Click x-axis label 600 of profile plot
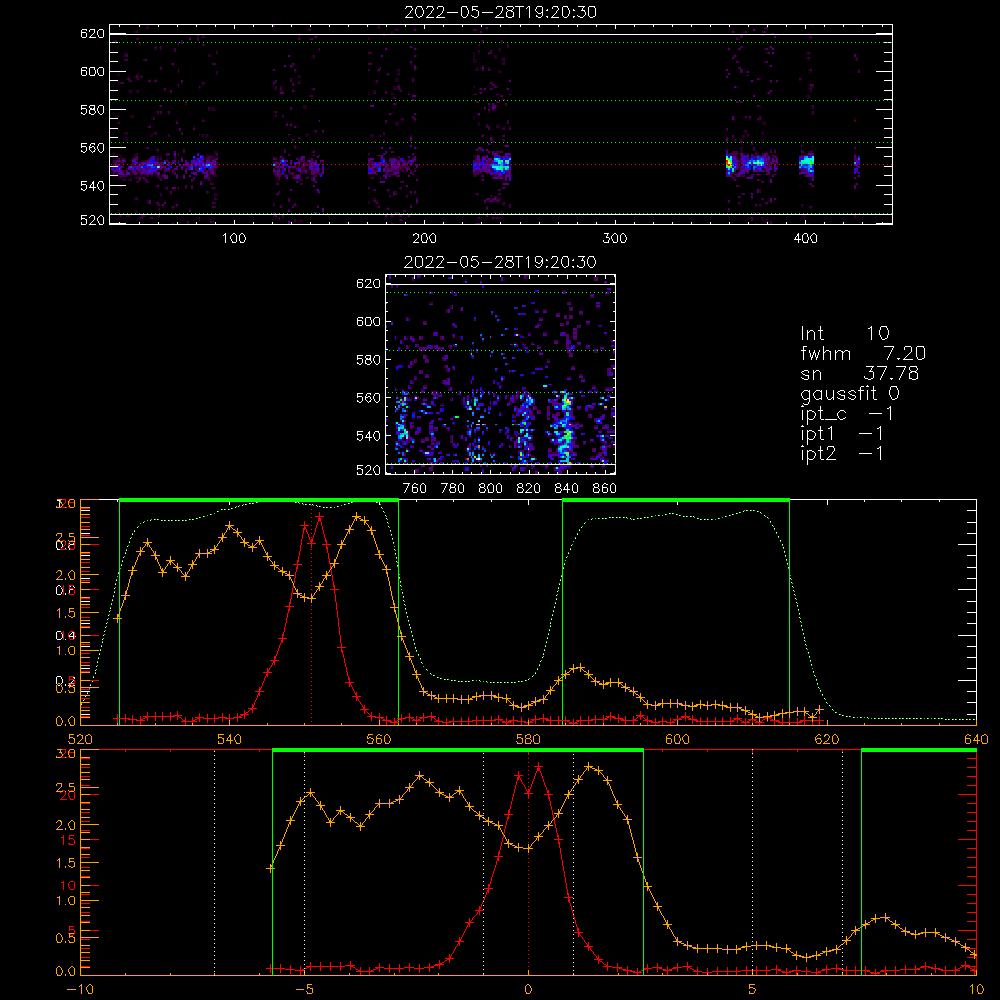The width and height of the screenshot is (1000, 1000). tap(677, 740)
